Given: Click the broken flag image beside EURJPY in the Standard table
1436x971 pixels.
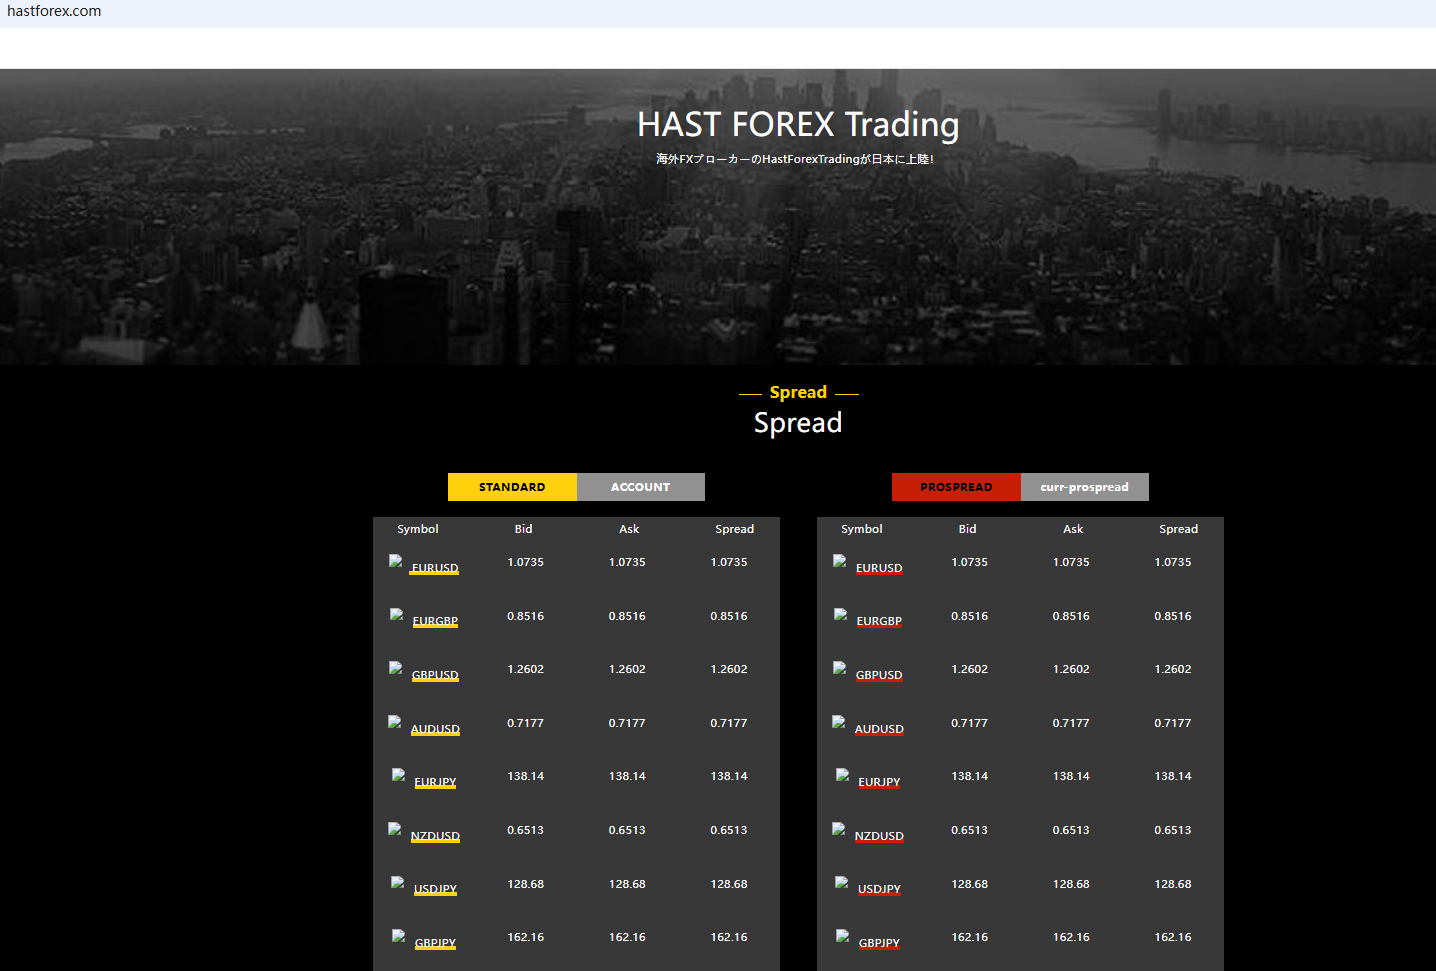Looking at the screenshot, I should coord(399,776).
